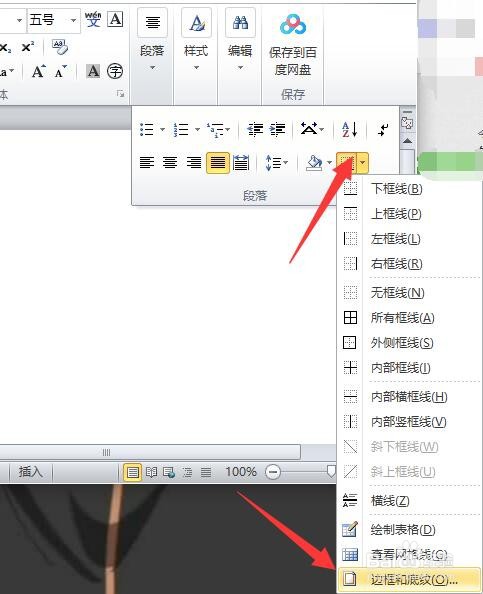Select 右框线(R) menu item
Viewport: 483px width, 594px height.
[409, 263]
